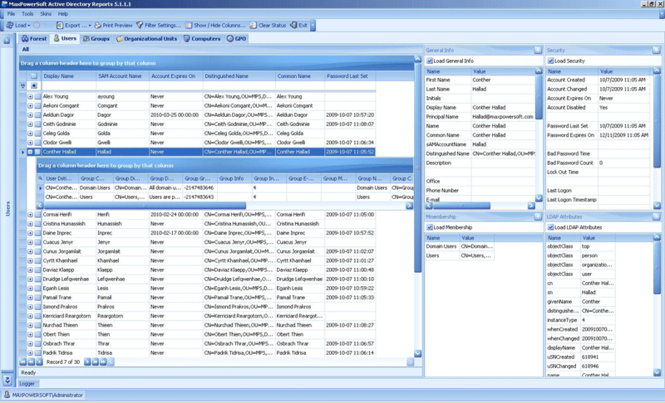Image resolution: width=665 pixels, height=403 pixels.
Task: Toggle Load Membership checkbox
Action: [x=430, y=228]
